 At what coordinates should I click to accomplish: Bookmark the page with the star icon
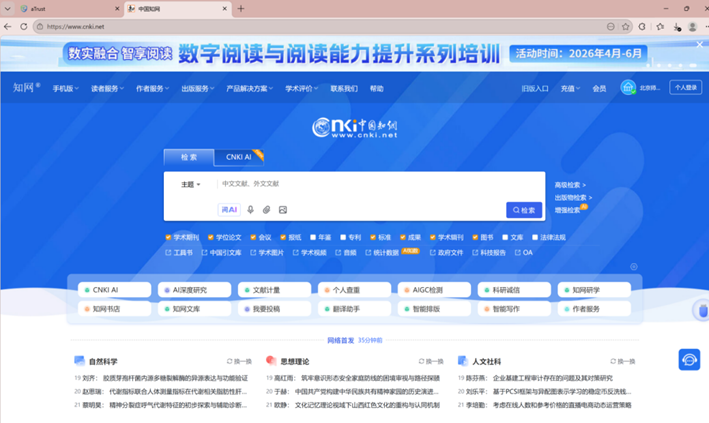[626, 27]
